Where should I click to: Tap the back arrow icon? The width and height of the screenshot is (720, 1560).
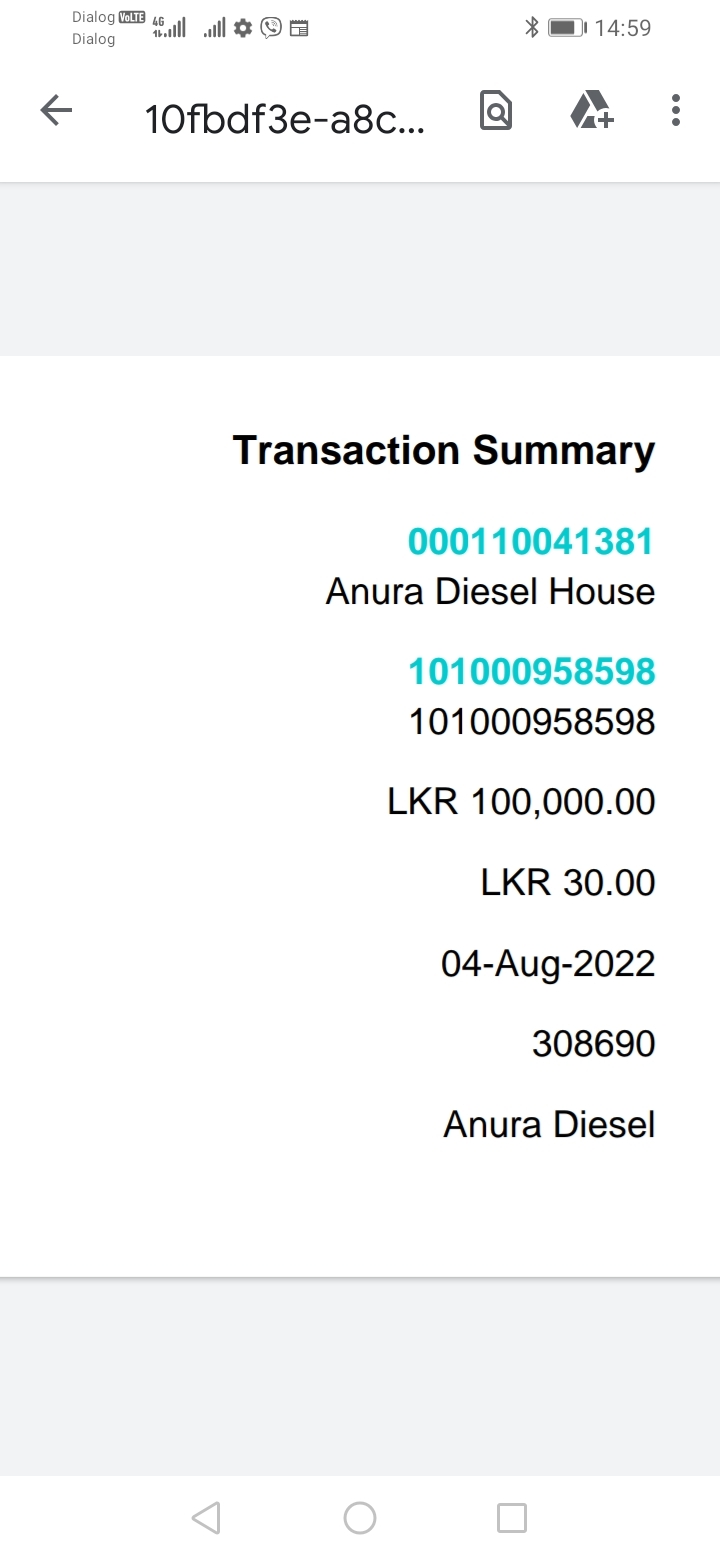pos(56,111)
